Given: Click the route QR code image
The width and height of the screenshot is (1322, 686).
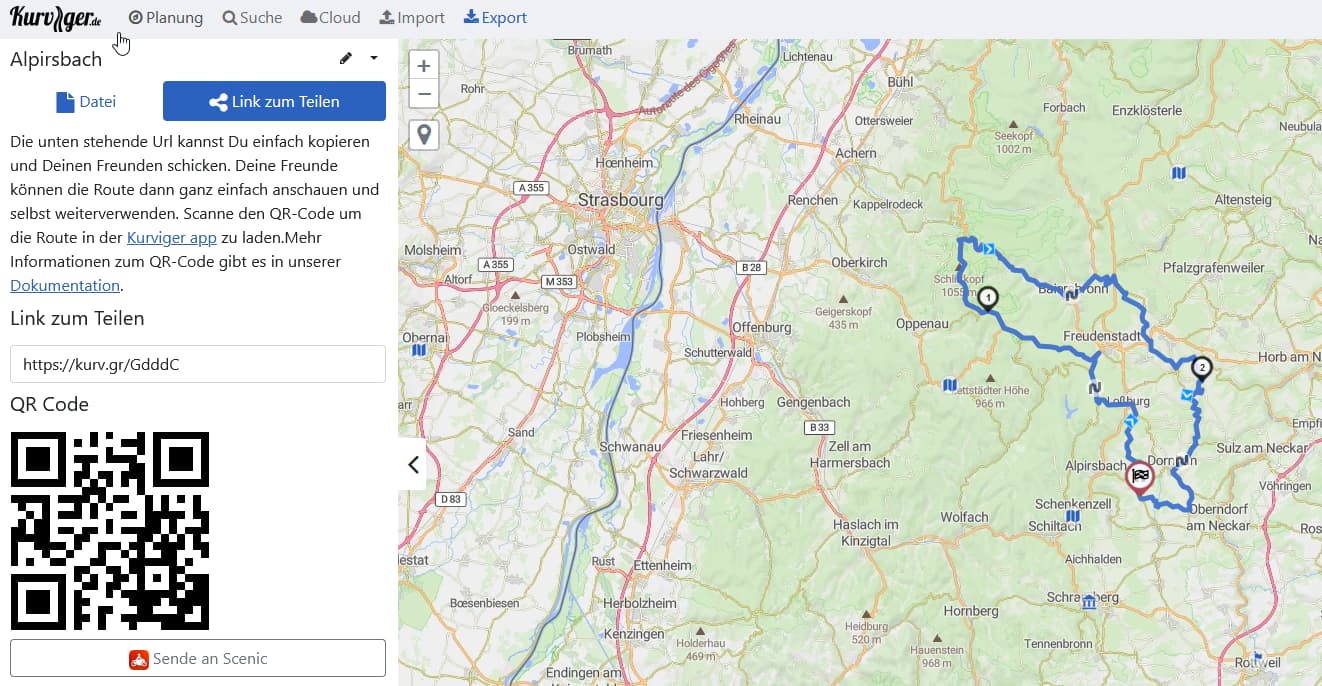Looking at the screenshot, I should 110,531.
